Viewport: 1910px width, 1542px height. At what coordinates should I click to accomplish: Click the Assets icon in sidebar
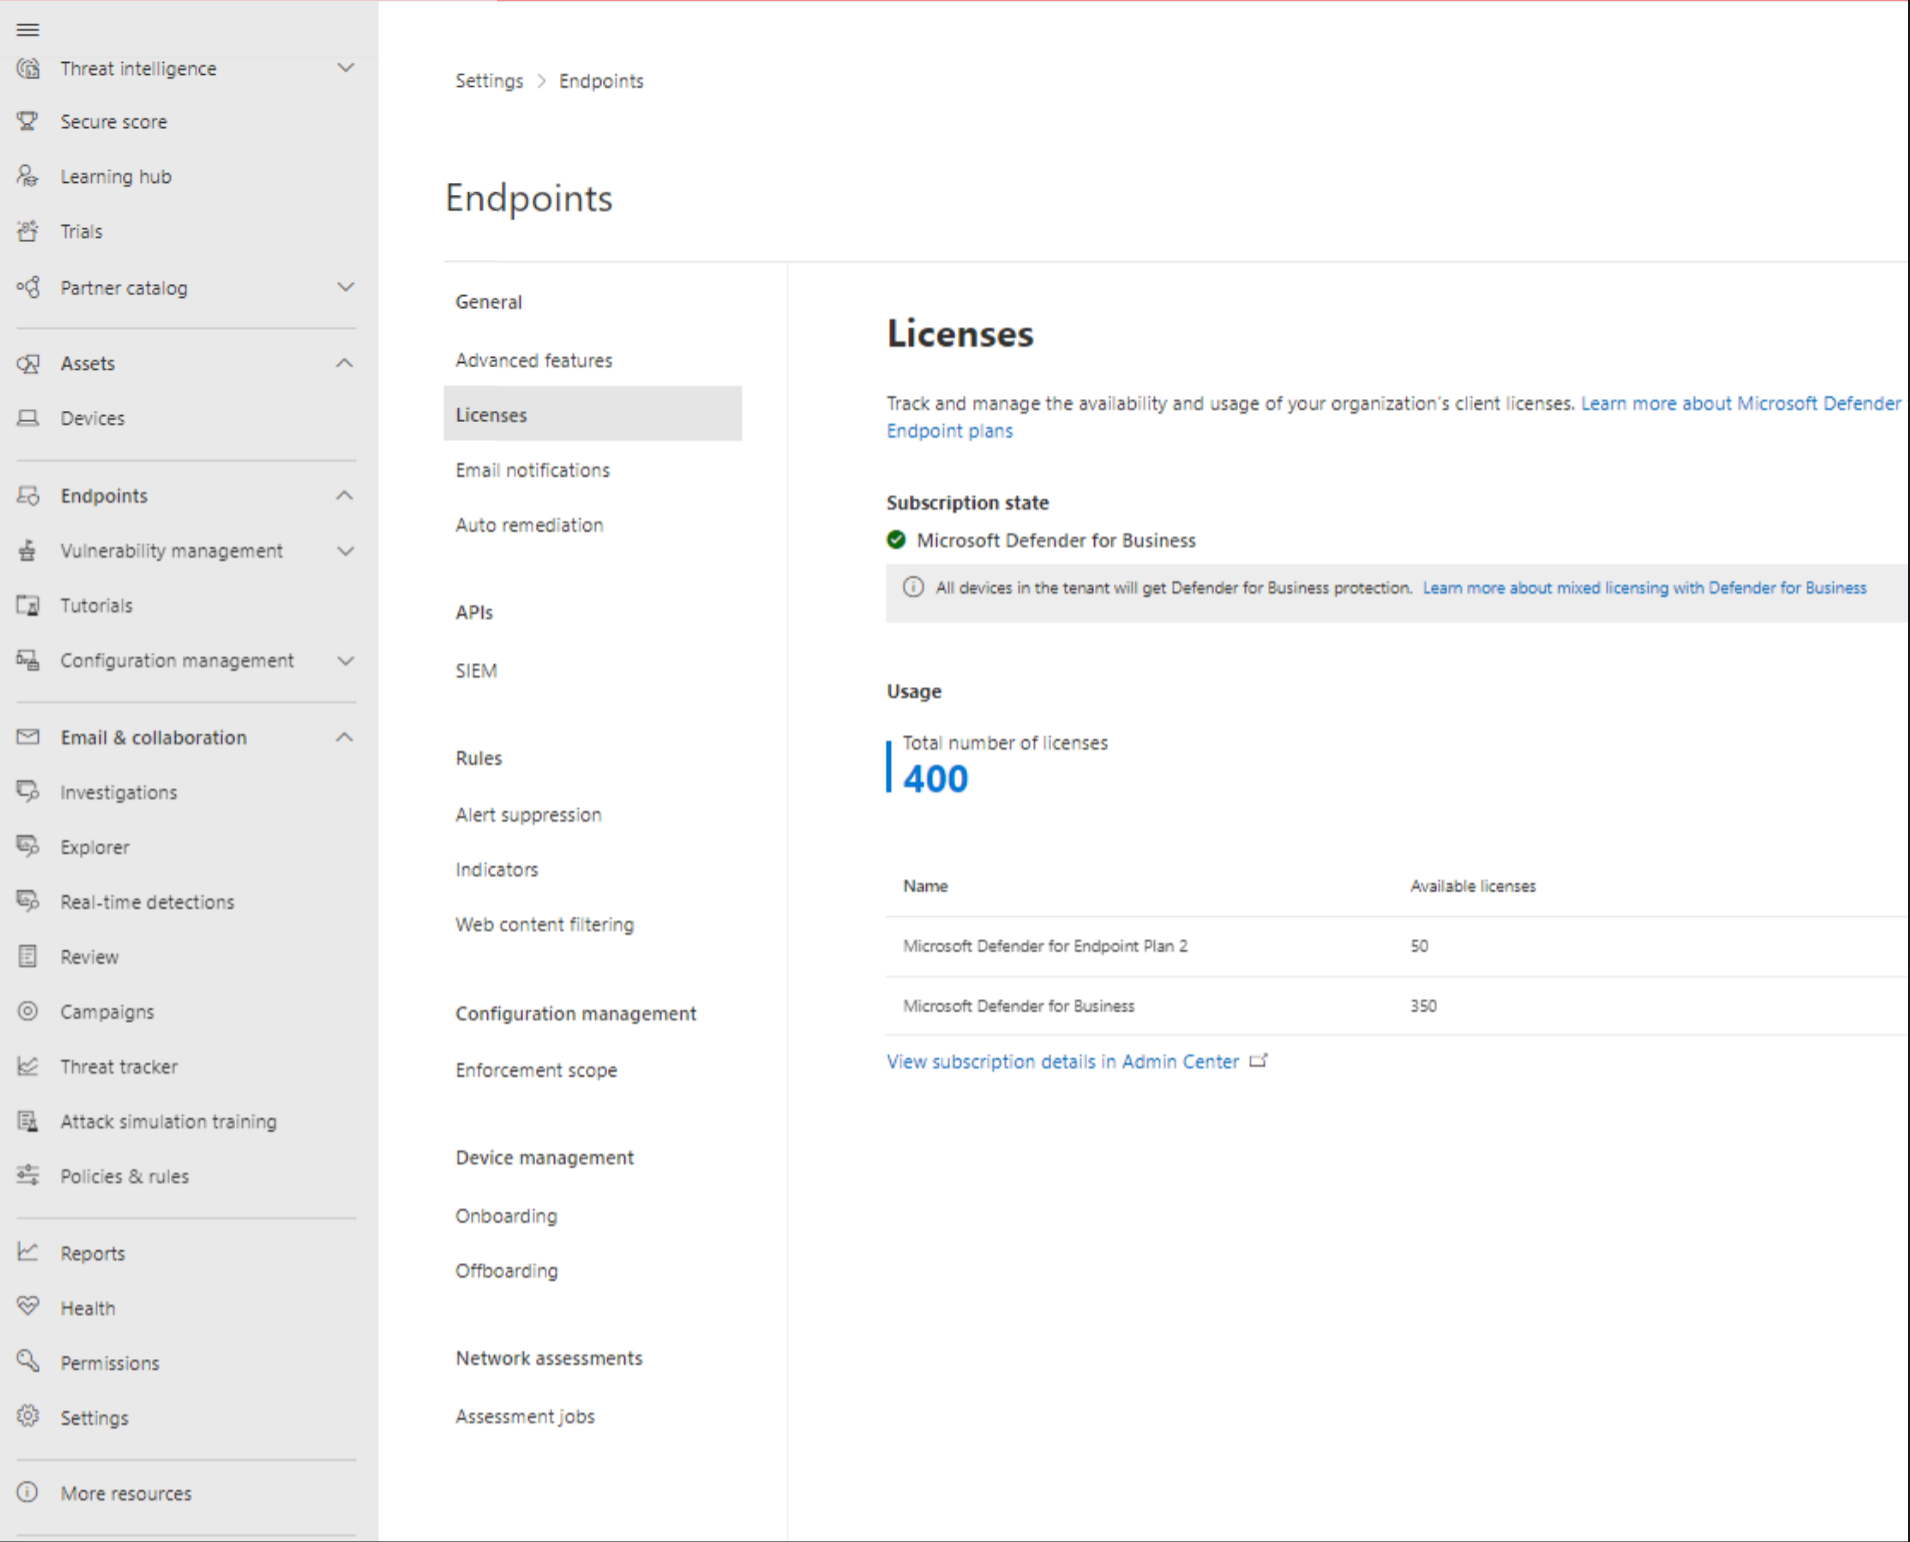tap(28, 363)
